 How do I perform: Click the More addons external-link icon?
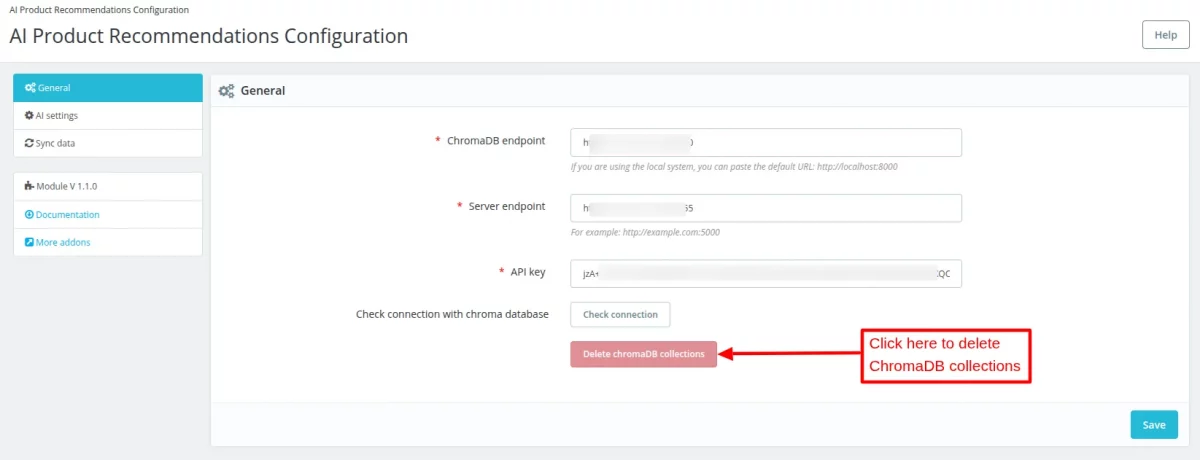coord(29,242)
